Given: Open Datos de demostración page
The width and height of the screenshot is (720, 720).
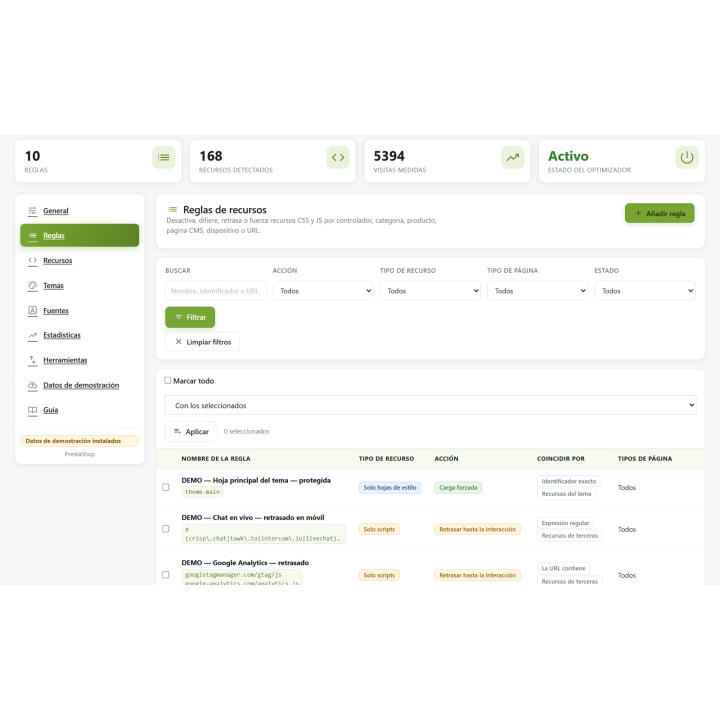Looking at the screenshot, I should coord(81,385).
